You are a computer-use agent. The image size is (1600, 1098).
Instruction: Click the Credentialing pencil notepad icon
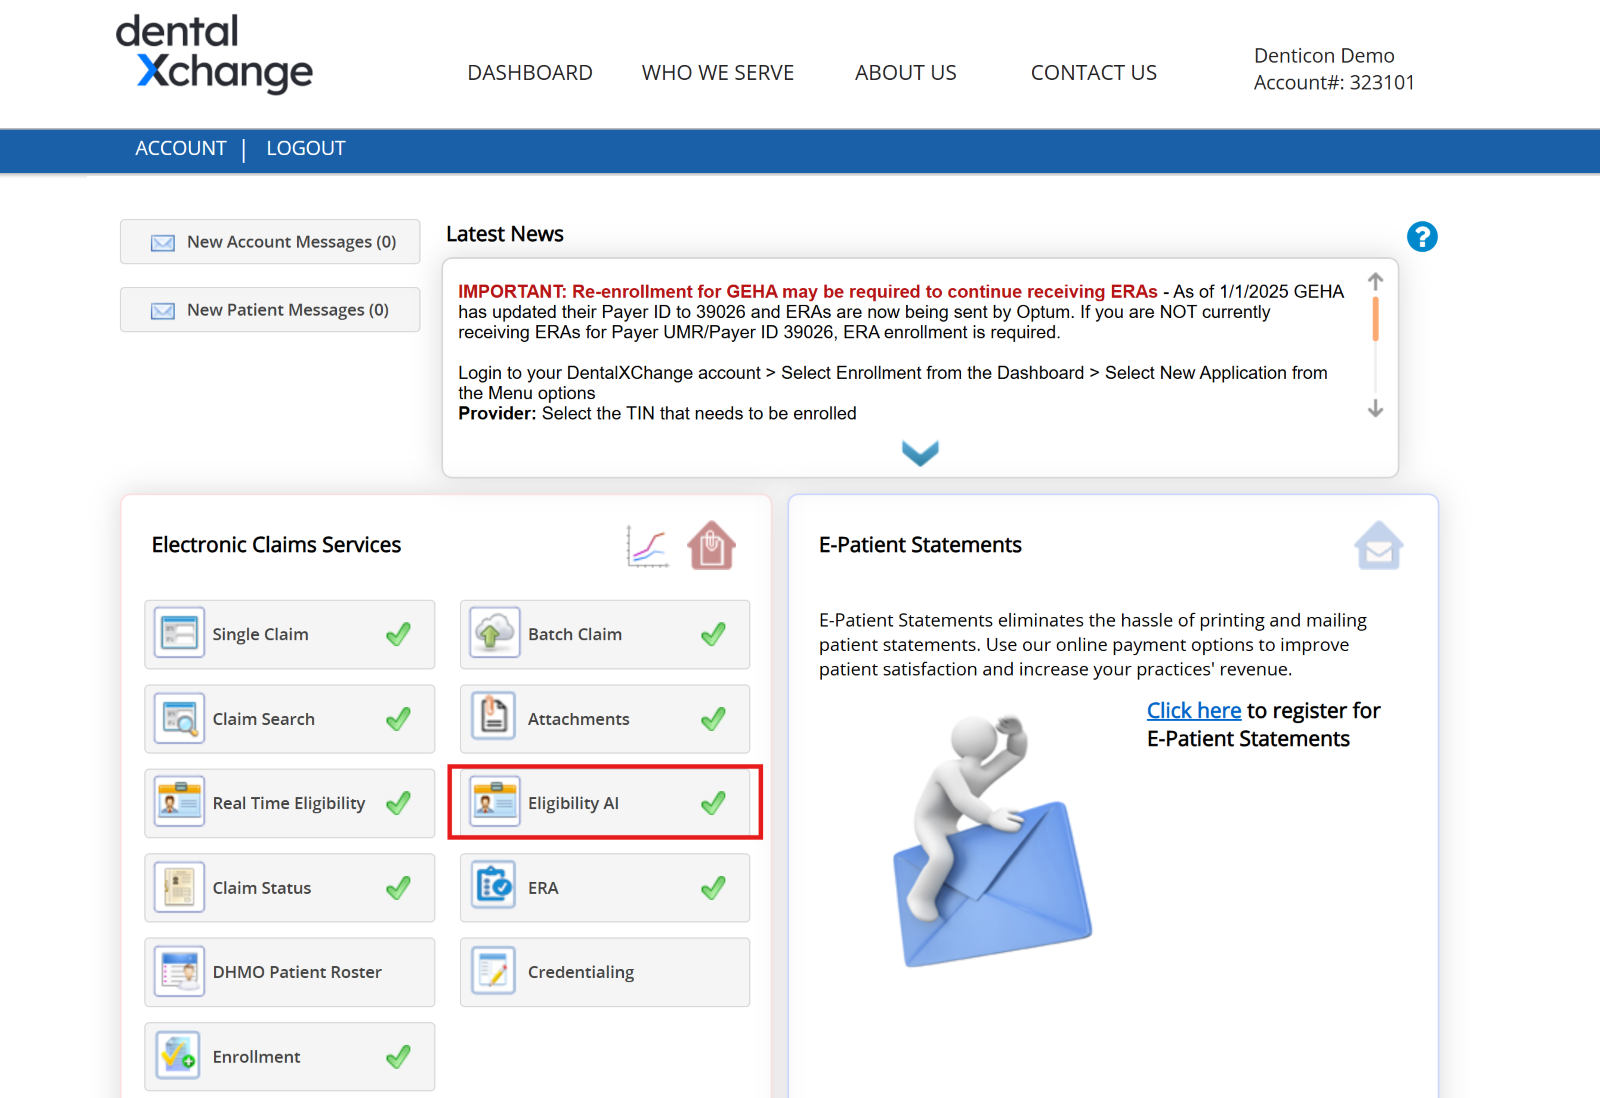[x=494, y=970]
